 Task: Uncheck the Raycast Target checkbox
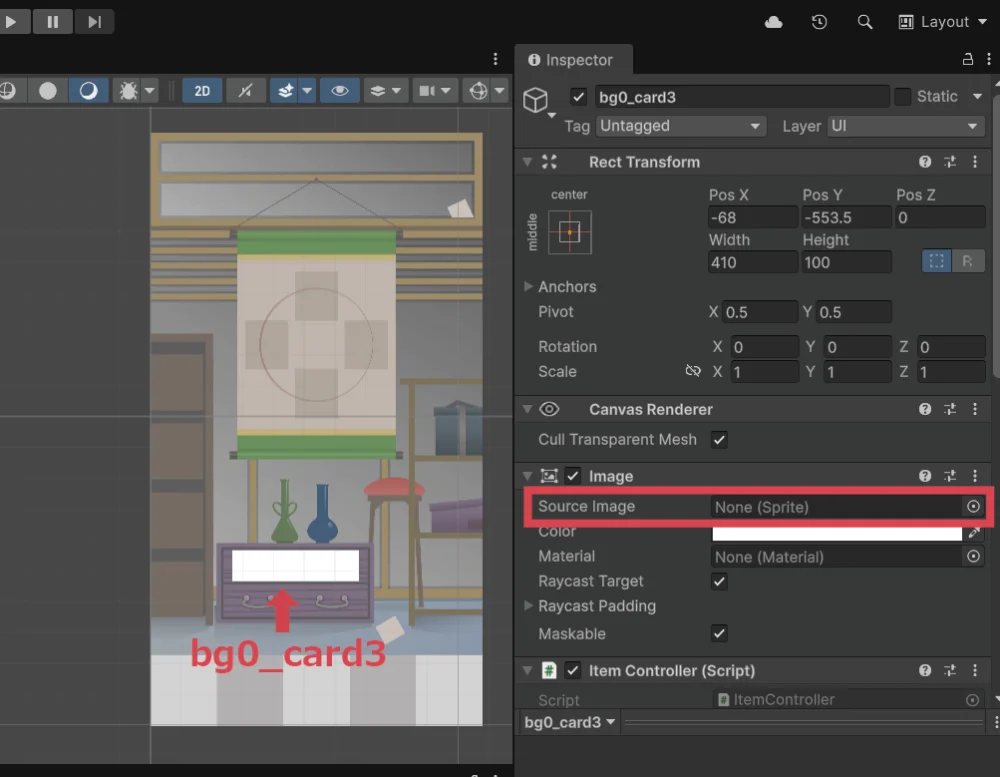719,581
